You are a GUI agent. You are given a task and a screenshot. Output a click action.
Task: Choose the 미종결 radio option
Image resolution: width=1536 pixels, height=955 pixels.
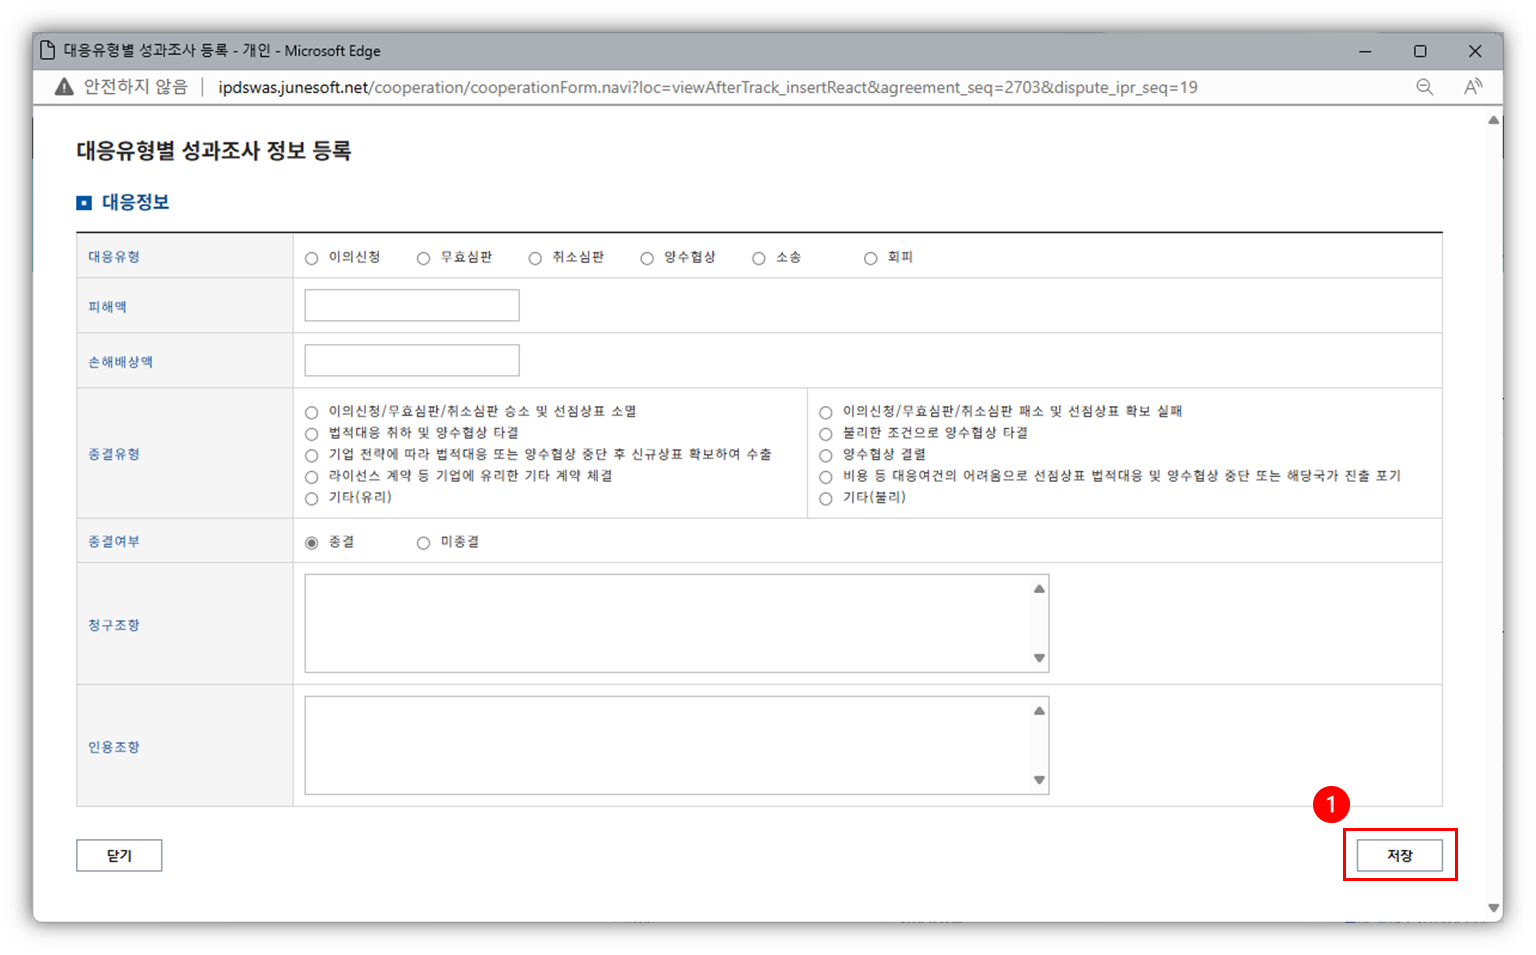point(424,543)
